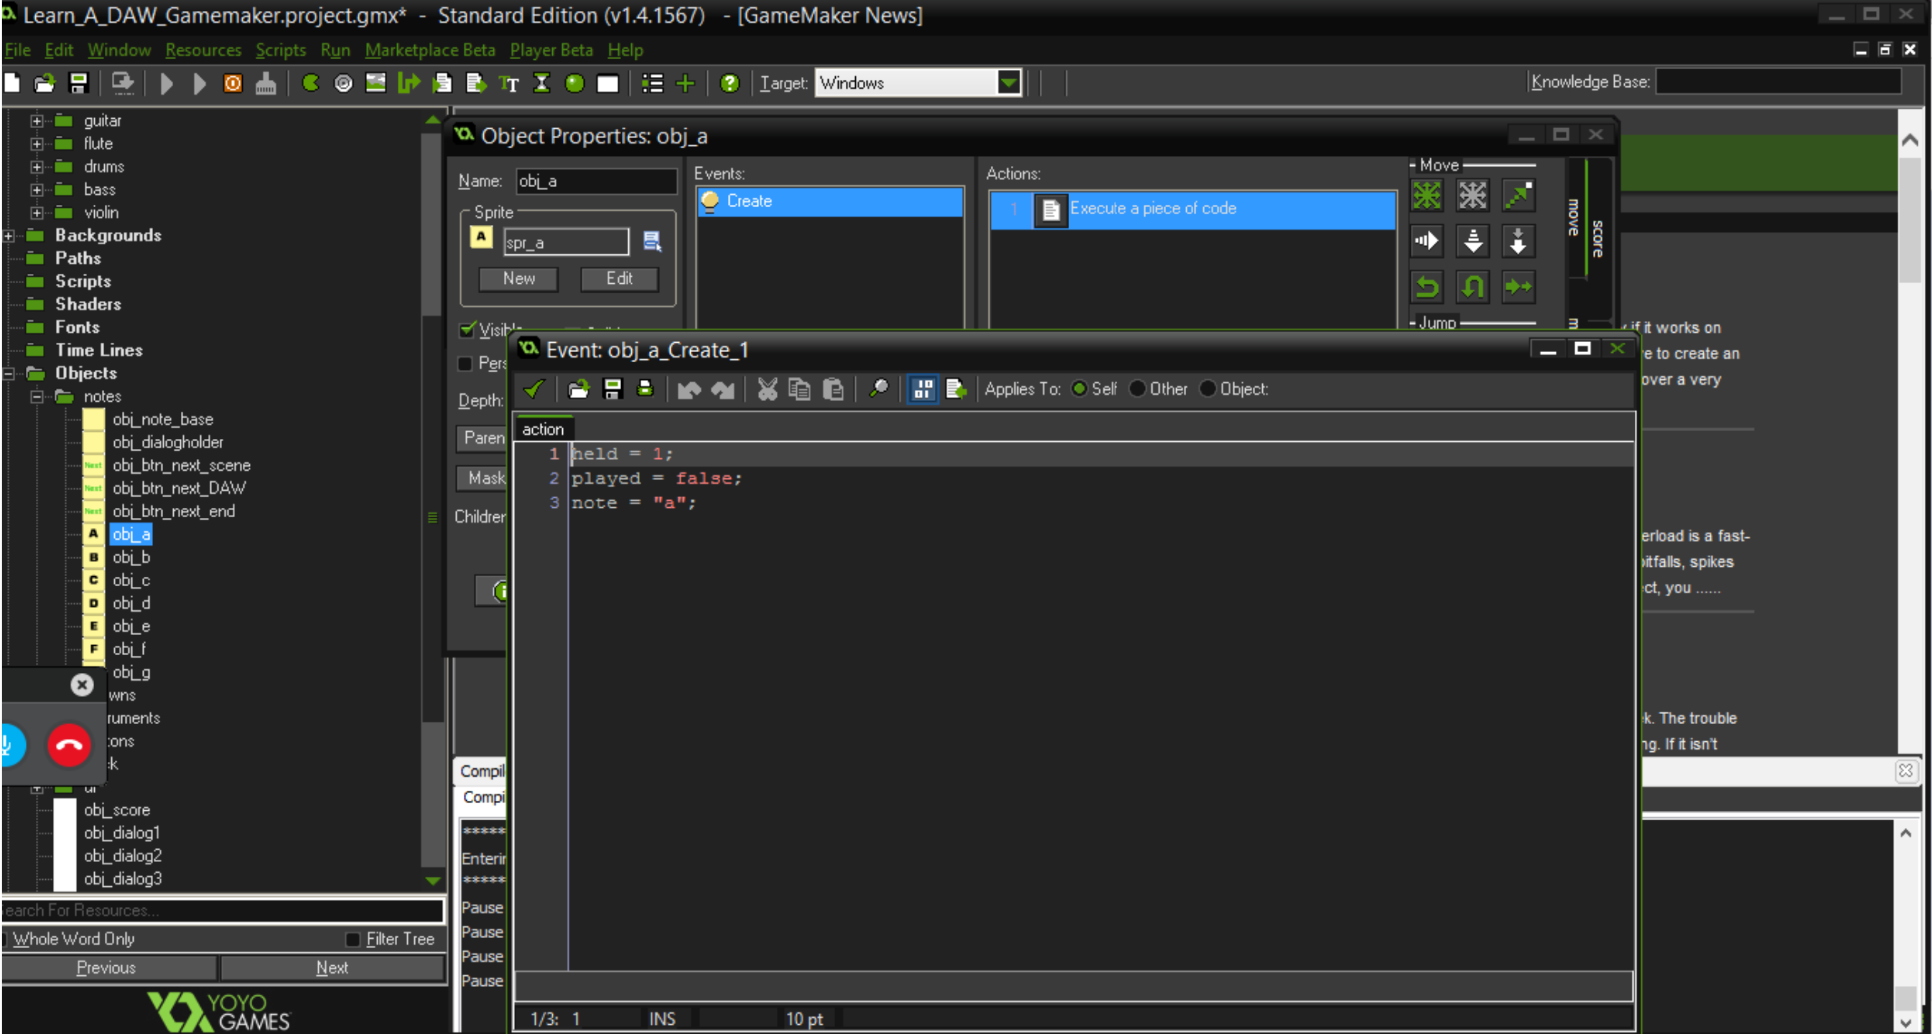The height and width of the screenshot is (1034, 1932).
Task: Open the Scripts menu
Action: [280, 50]
